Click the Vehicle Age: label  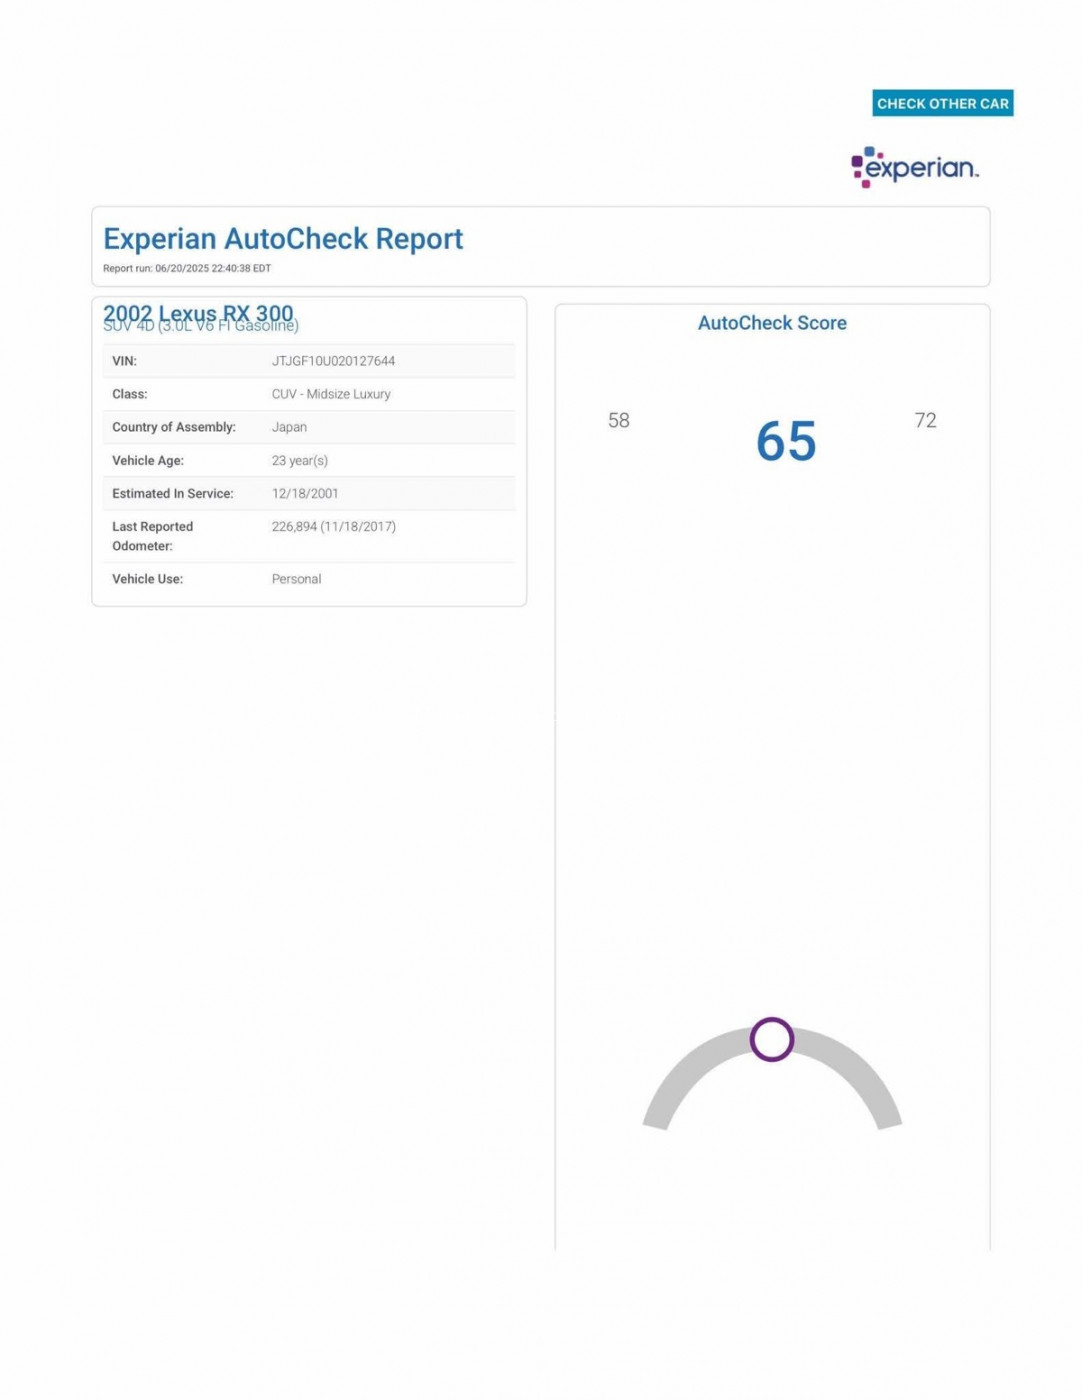tap(148, 460)
